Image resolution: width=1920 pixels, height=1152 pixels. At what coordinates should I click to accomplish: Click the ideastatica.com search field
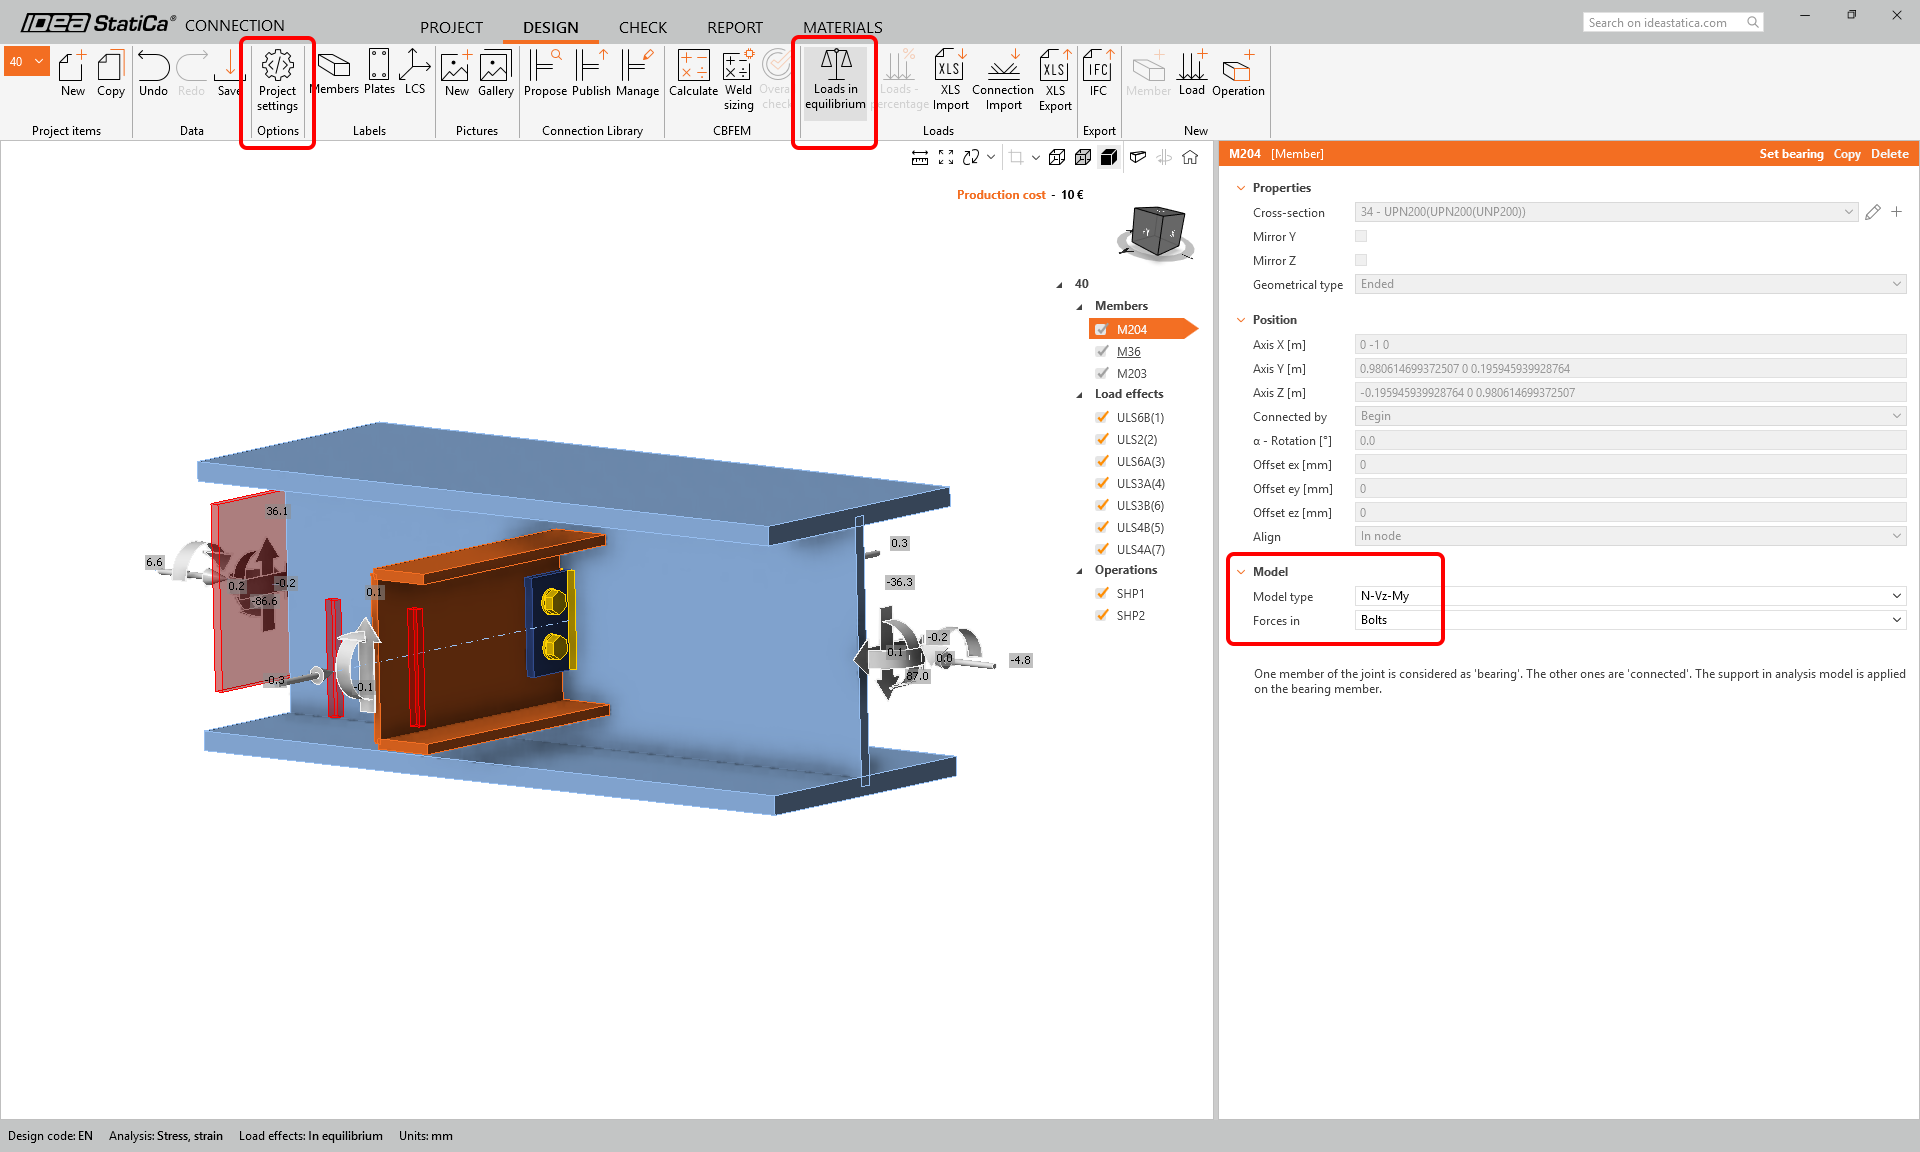(x=1665, y=22)
